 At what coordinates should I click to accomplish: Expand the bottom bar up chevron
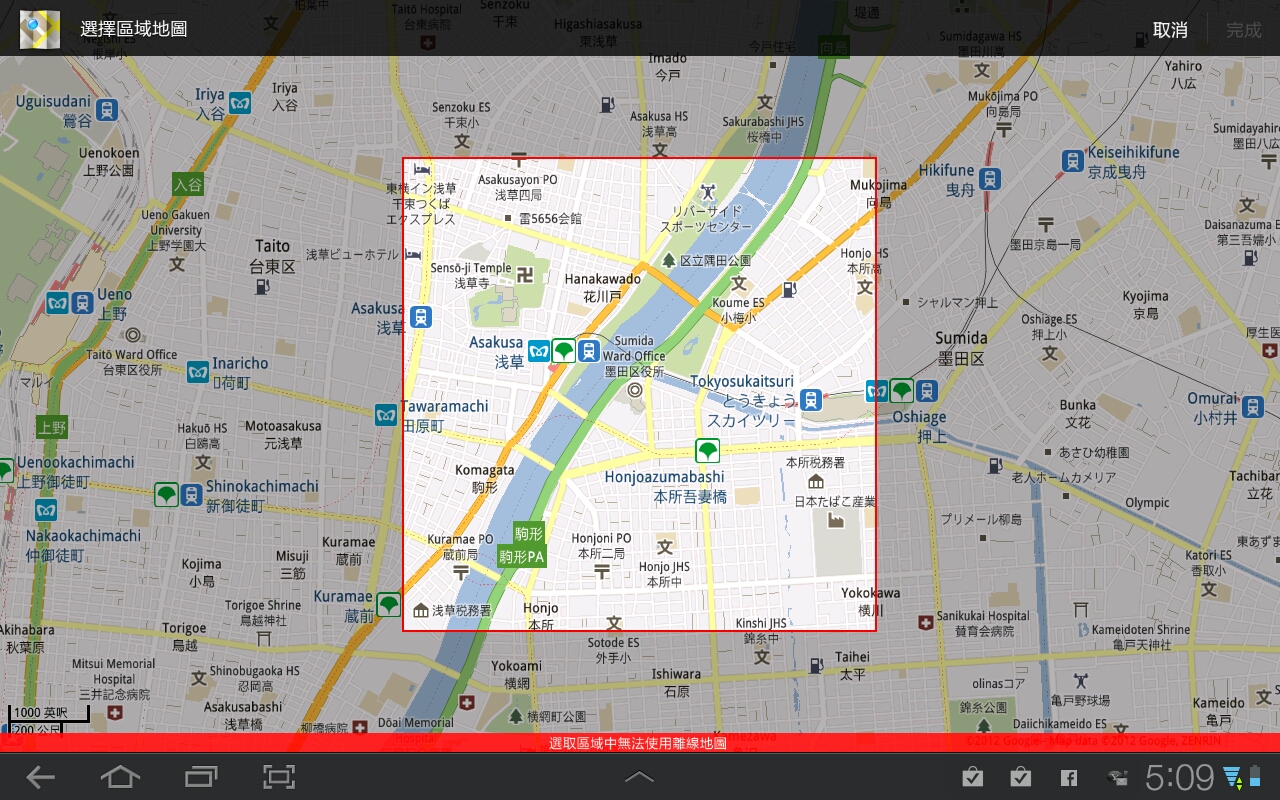(x=639, y=777)
